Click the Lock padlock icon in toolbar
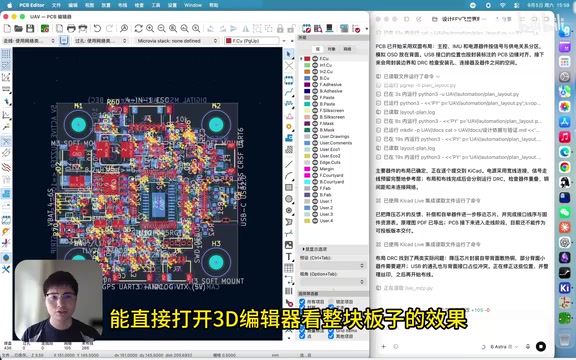 (x=280, y=28)
